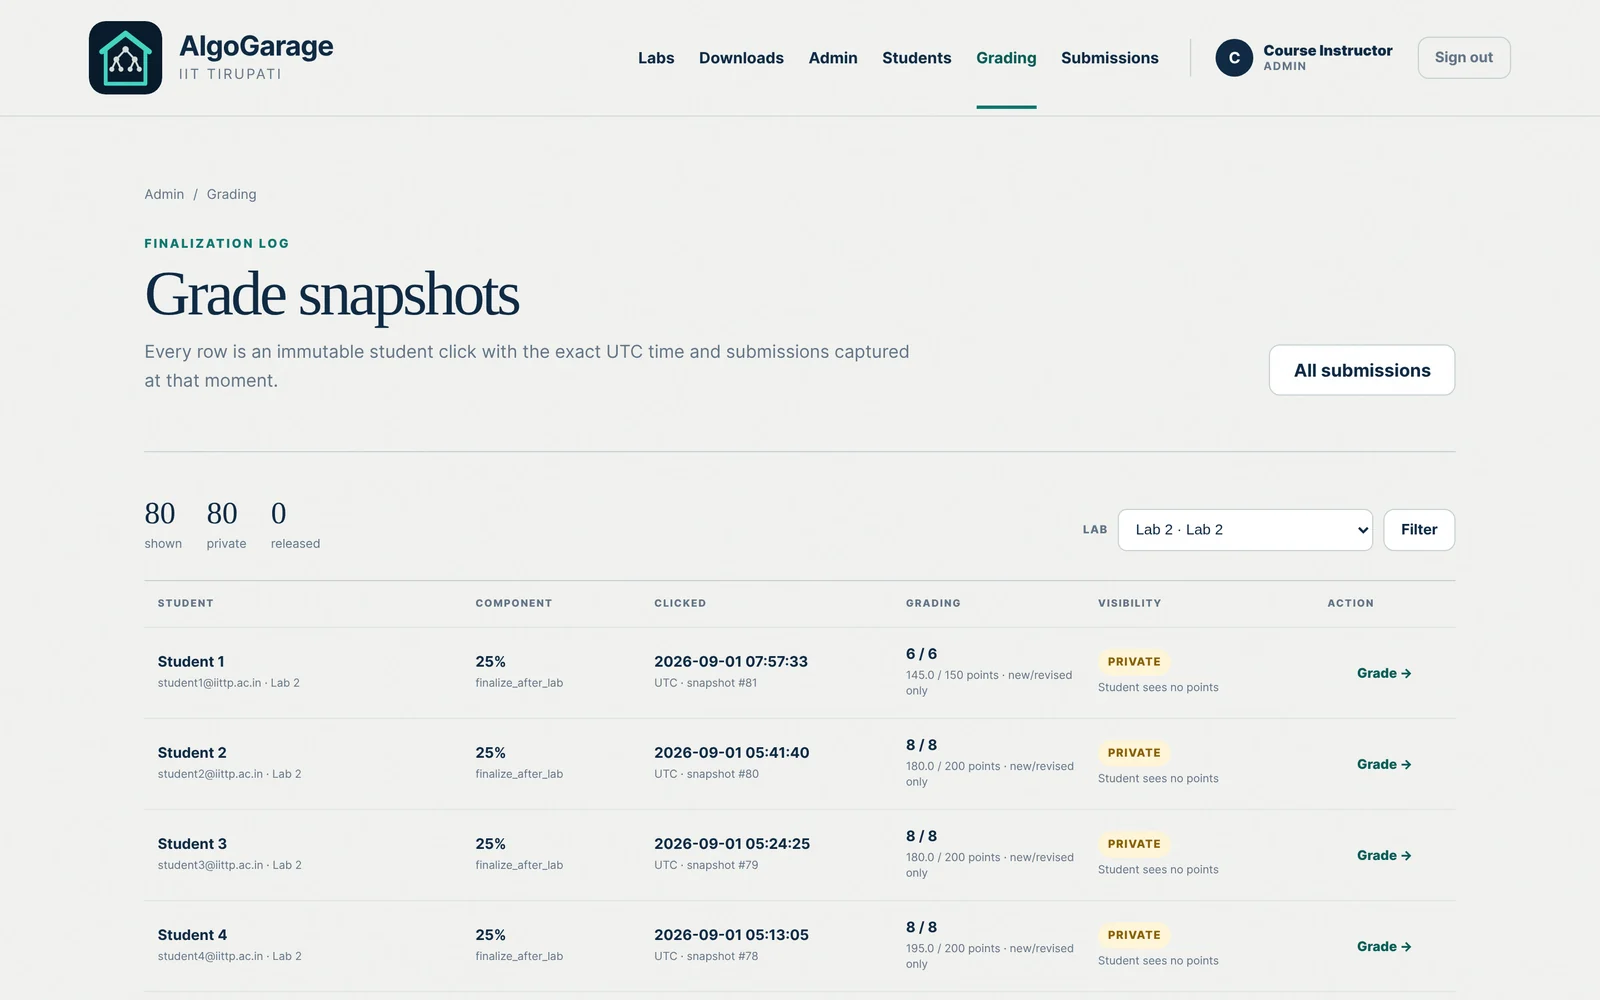Click timestamp 2026-09-01 05:24:25

(732, 843)
